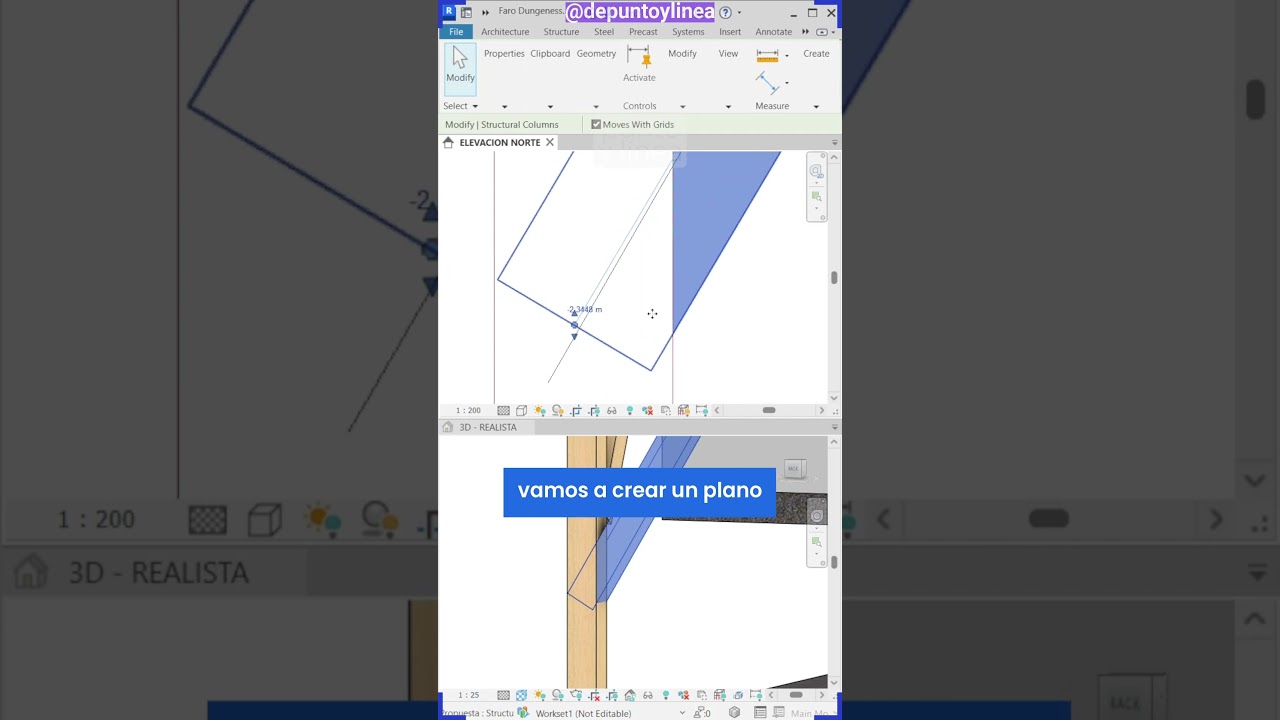The image size is (1280, 720).
Task: Click Elevacion Norte vertical scrollbar thumb
Action: pyautogui.click(x=834, y=278)
